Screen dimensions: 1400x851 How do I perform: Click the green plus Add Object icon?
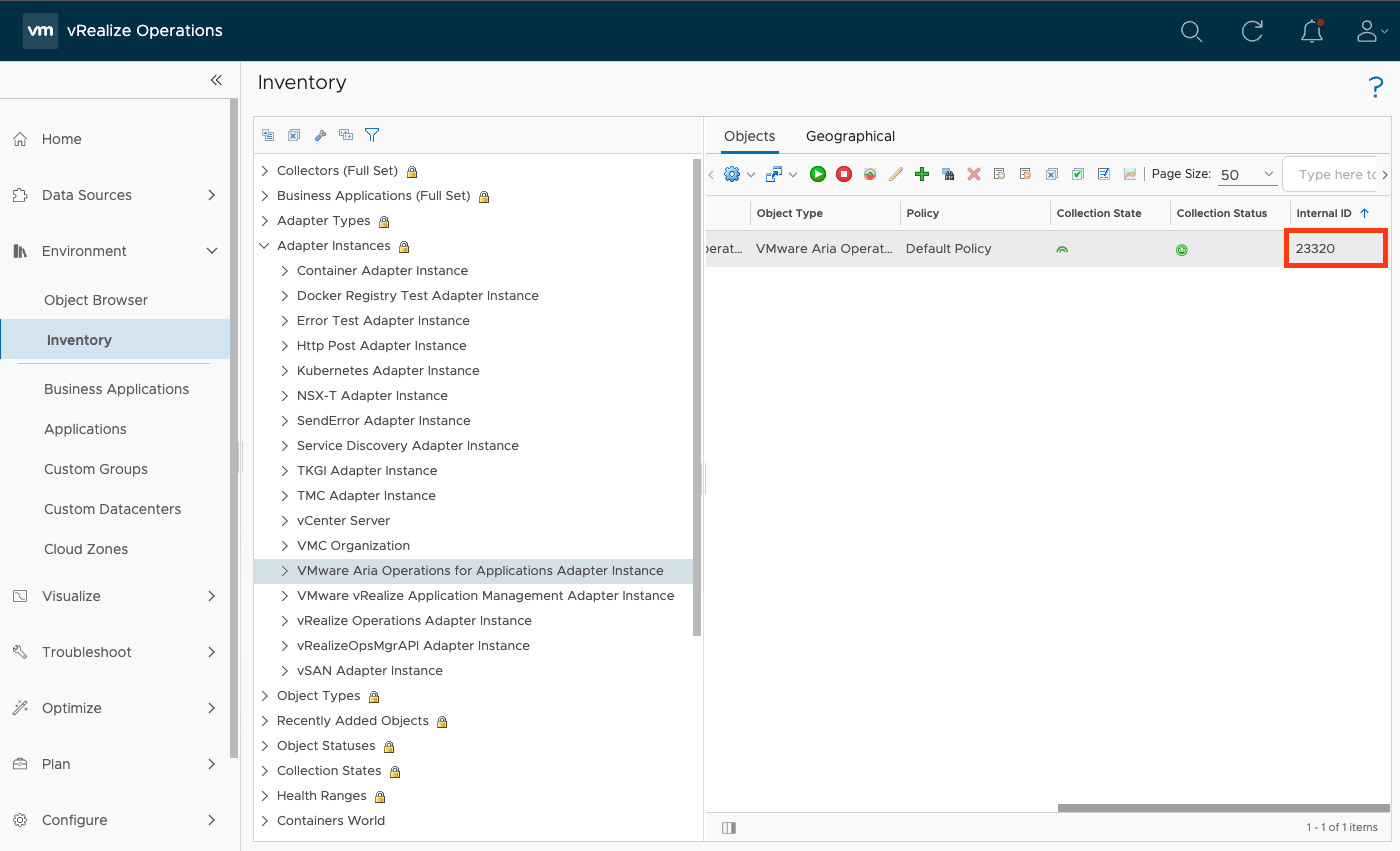point(922,174)
